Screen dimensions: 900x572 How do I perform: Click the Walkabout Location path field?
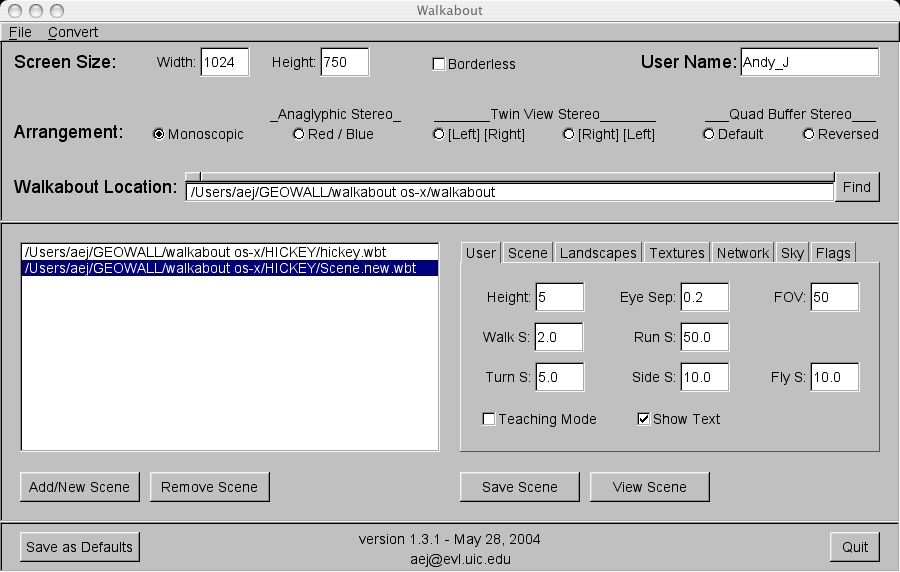point(509,192)
